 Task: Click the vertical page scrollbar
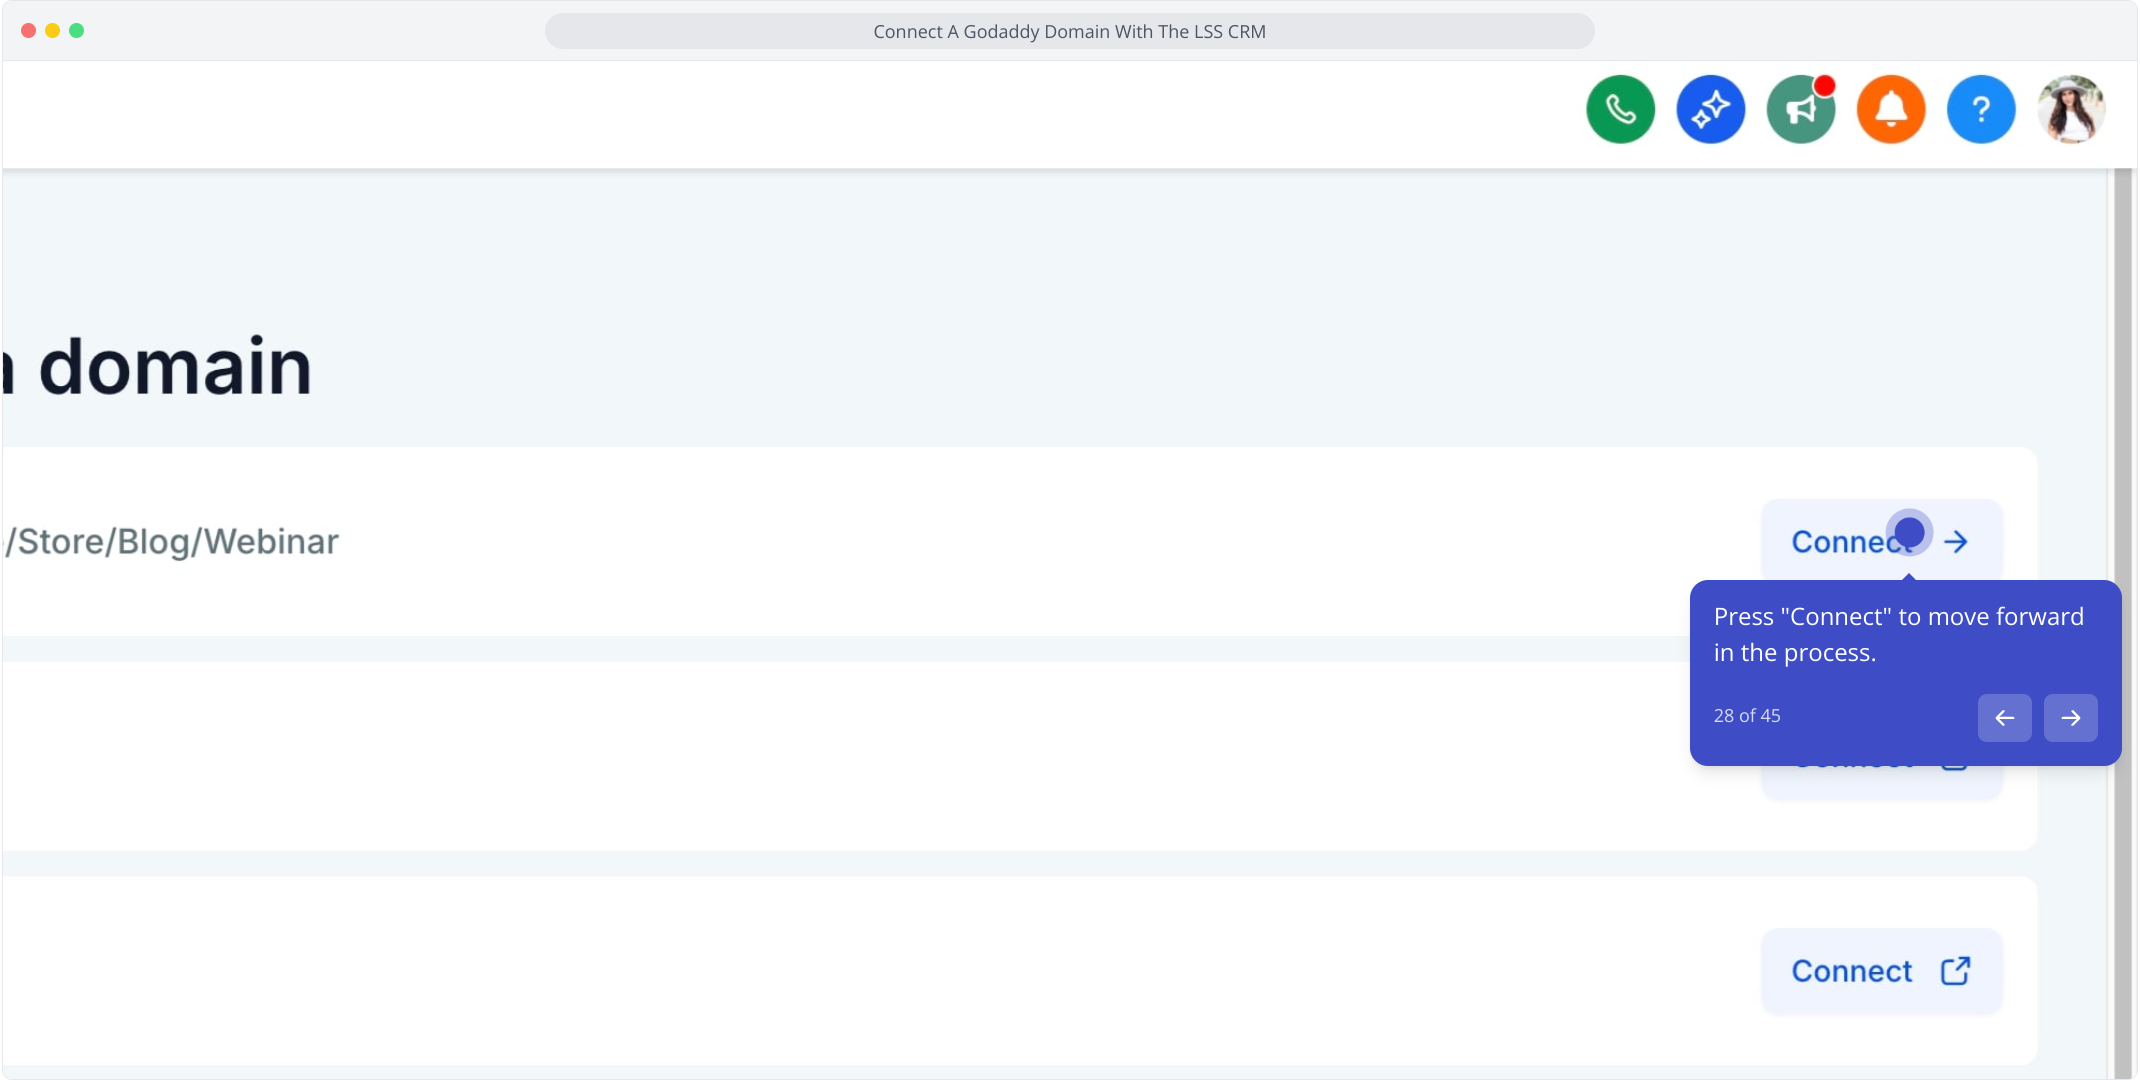pos(2123,623)
